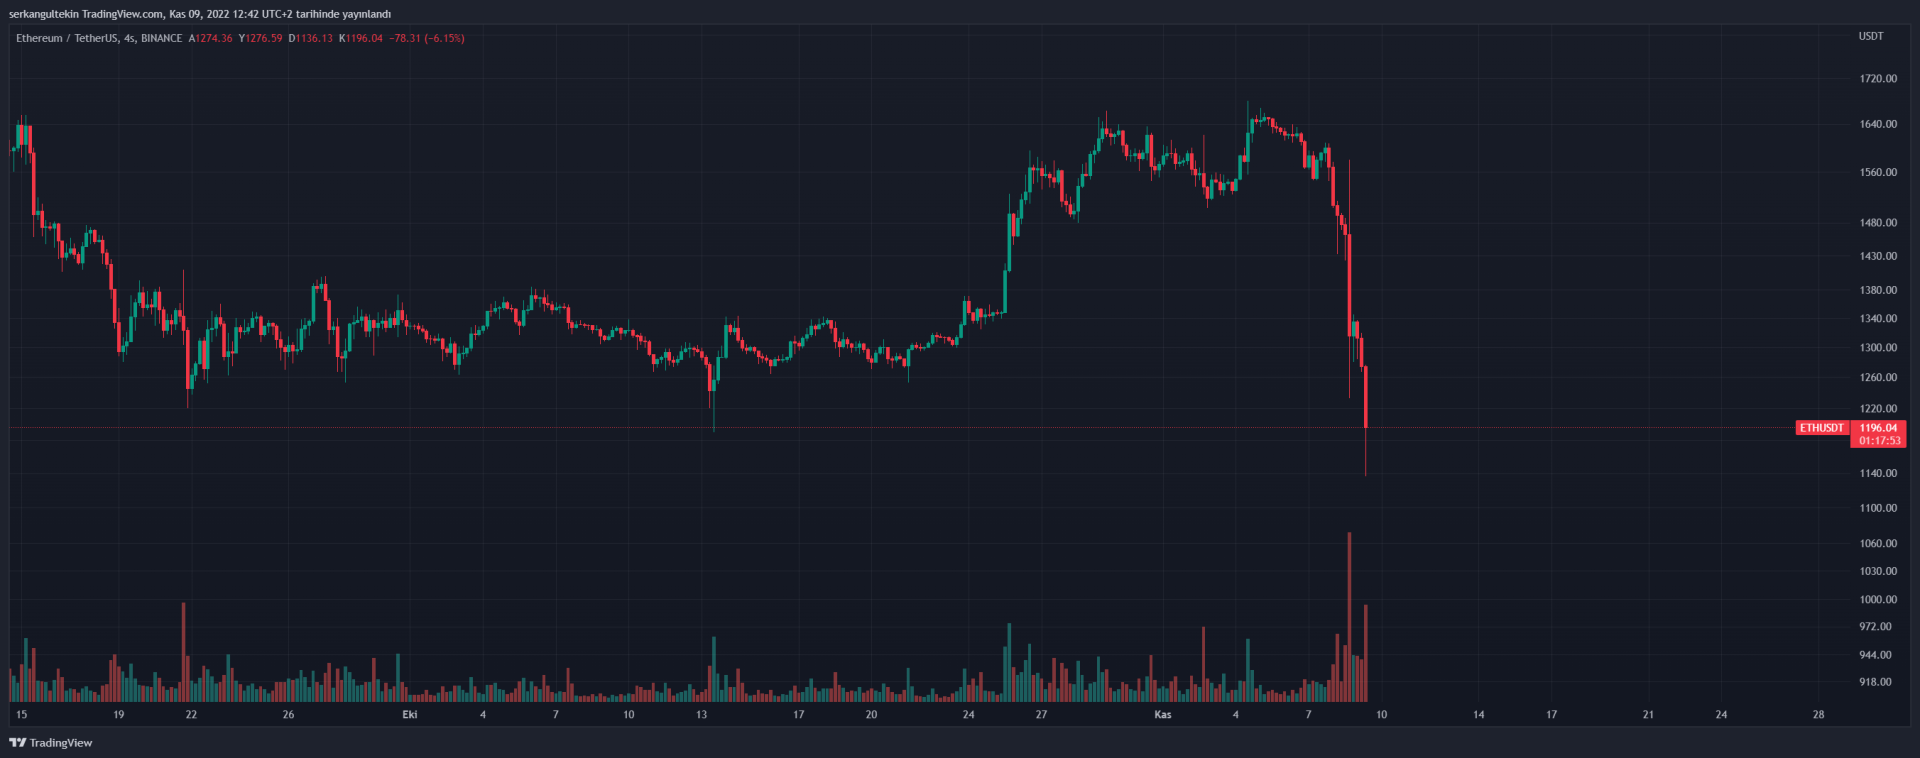Click the TradingView logo icon
The width and height of the screenshot is (1920, 758).
click(x=17, y=743)
